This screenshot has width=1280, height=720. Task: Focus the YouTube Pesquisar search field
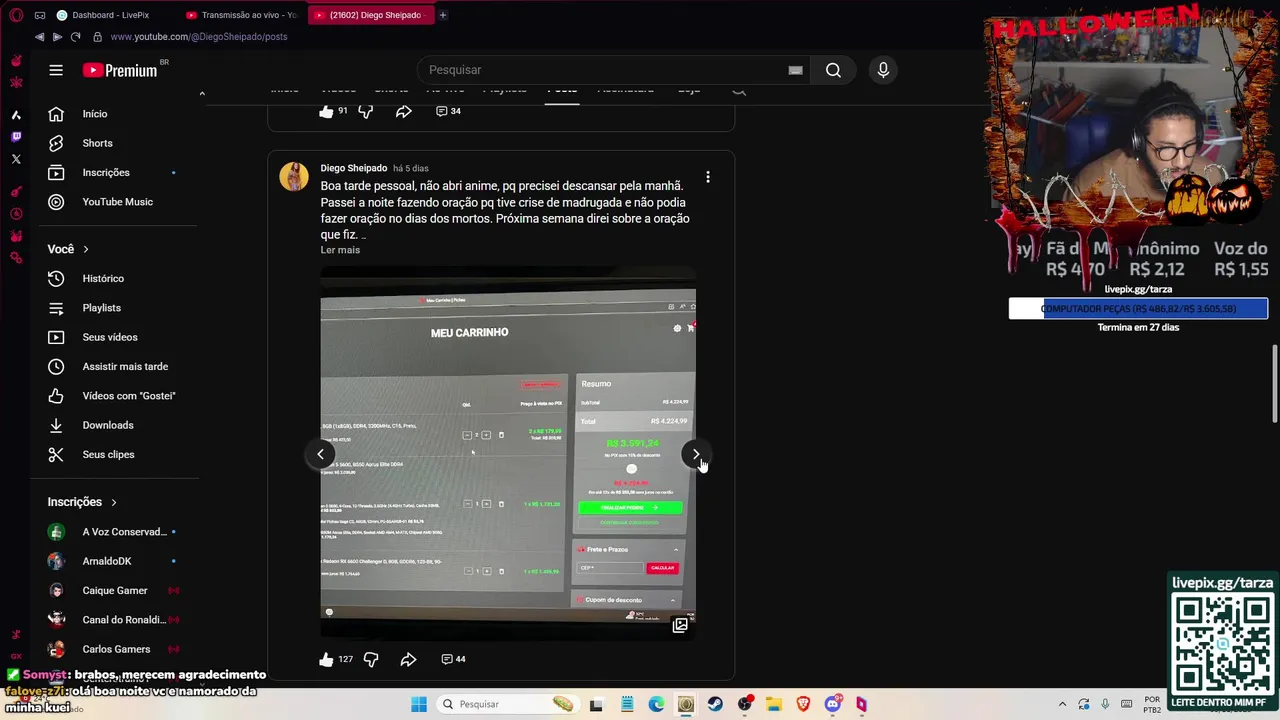coord(600,70)
